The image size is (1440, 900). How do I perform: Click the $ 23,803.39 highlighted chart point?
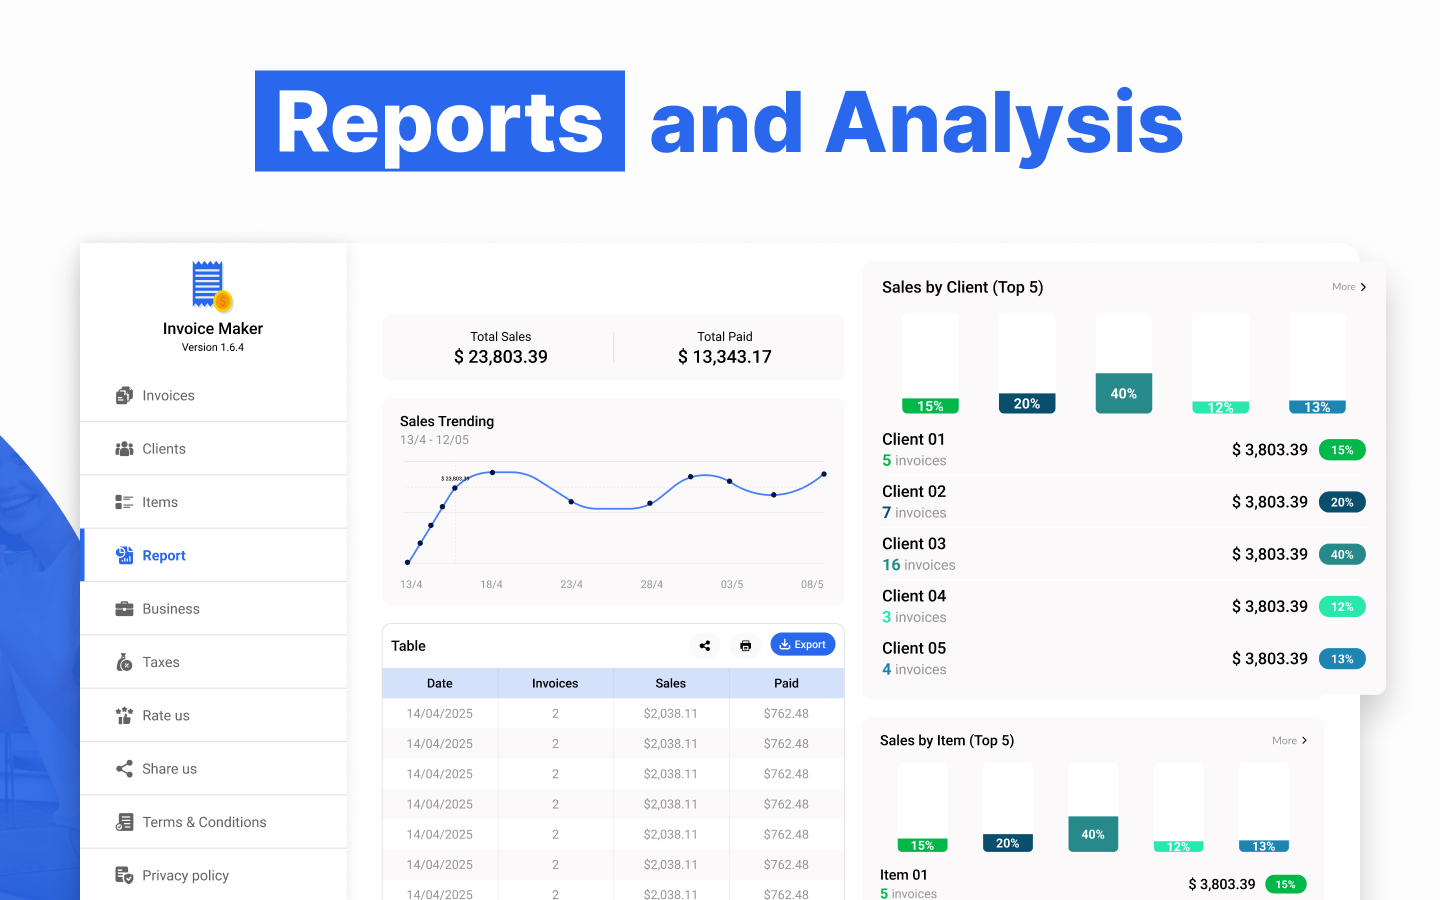(455, 487)
